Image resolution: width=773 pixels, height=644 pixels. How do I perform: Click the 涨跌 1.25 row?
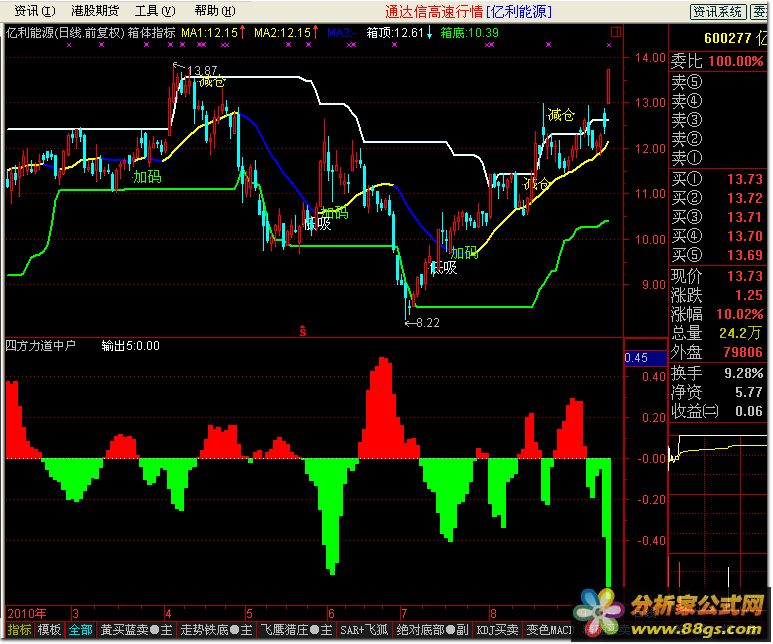[x=717, y=295]
